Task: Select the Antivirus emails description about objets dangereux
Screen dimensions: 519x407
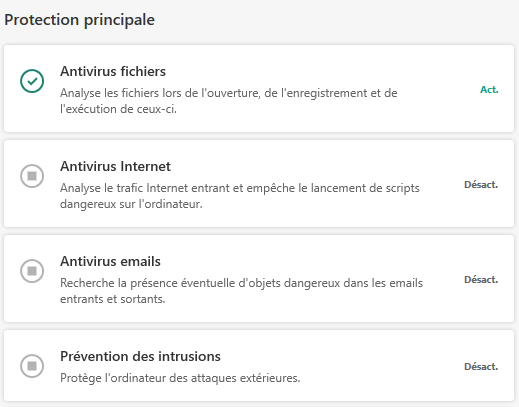Action: [x=241, y=291]
